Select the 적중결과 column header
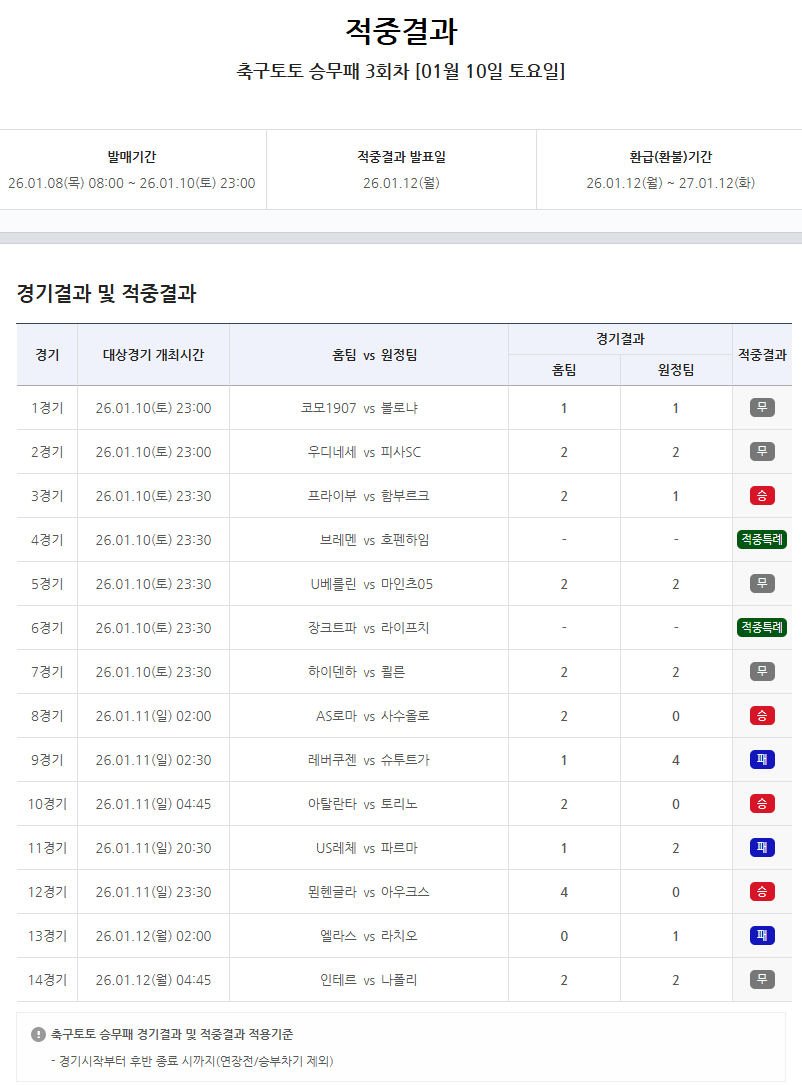The width and height of the screenshot is (802, 1085). coord(763,354)
